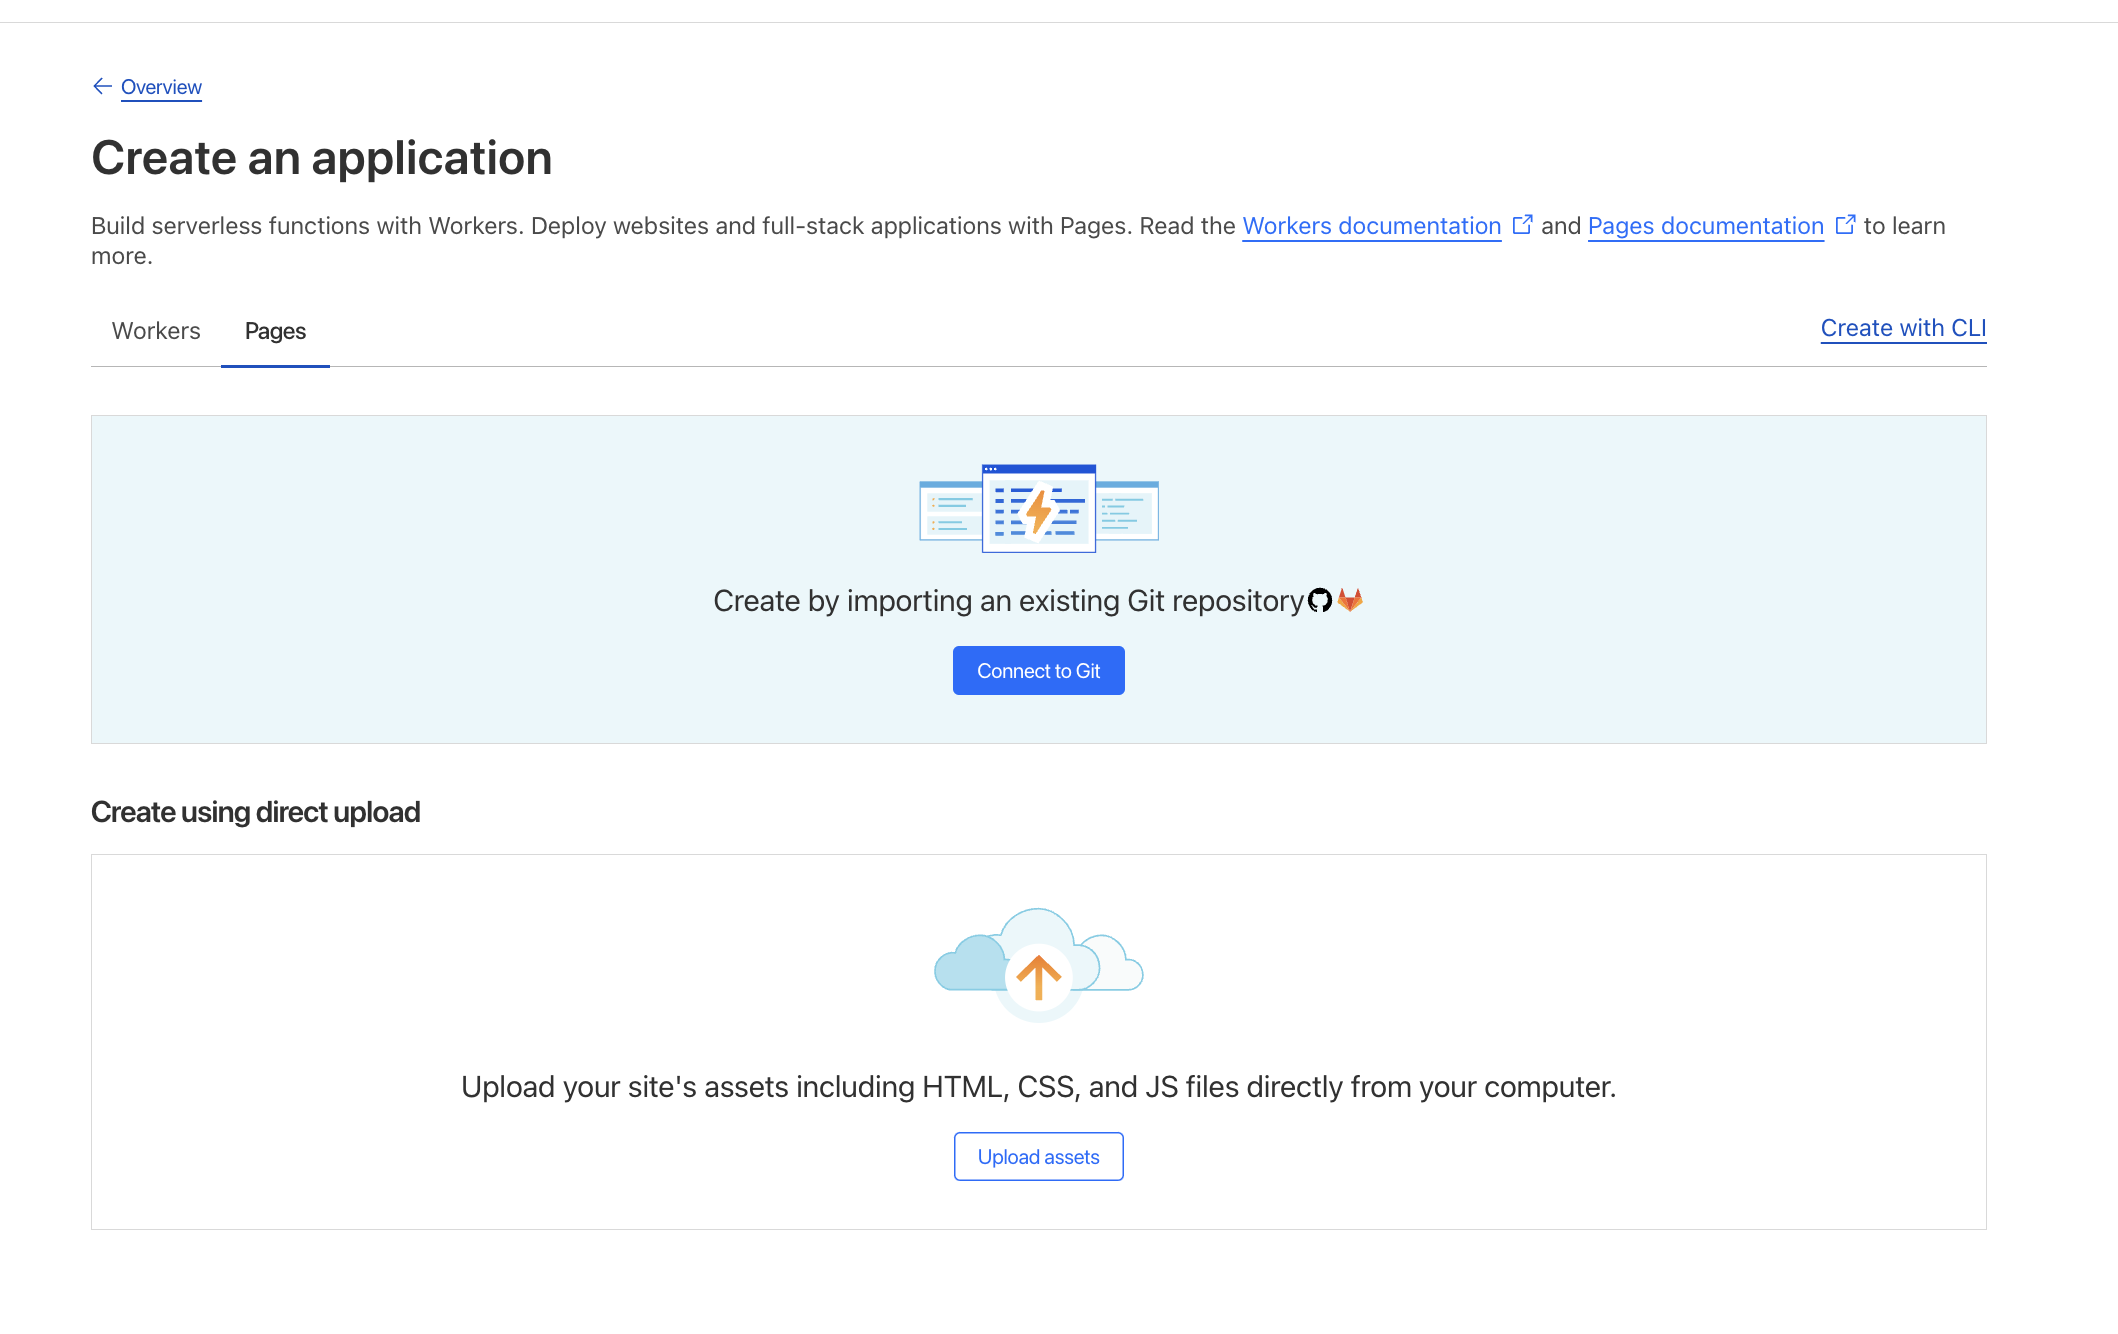Click external-link icon after Pages documentation
The height and width of the screenshot is (1334, 2118).
(1845, 225)
